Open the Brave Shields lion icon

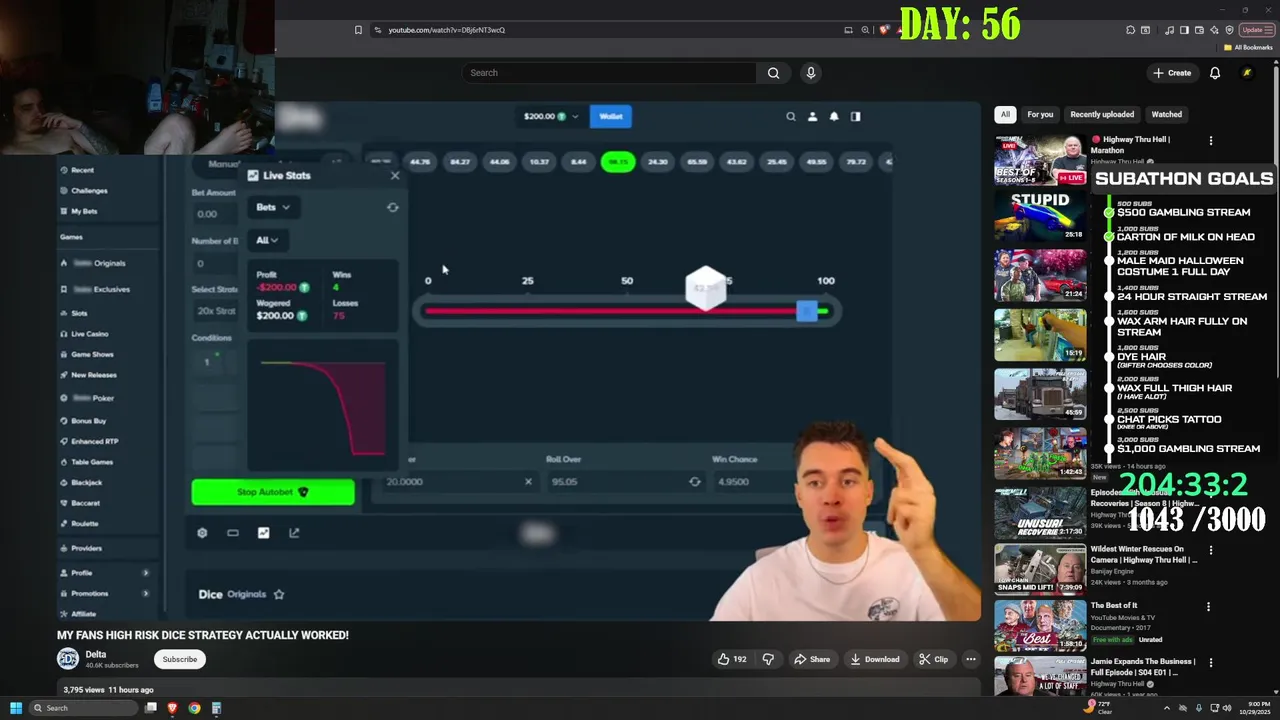pos(884,30)
